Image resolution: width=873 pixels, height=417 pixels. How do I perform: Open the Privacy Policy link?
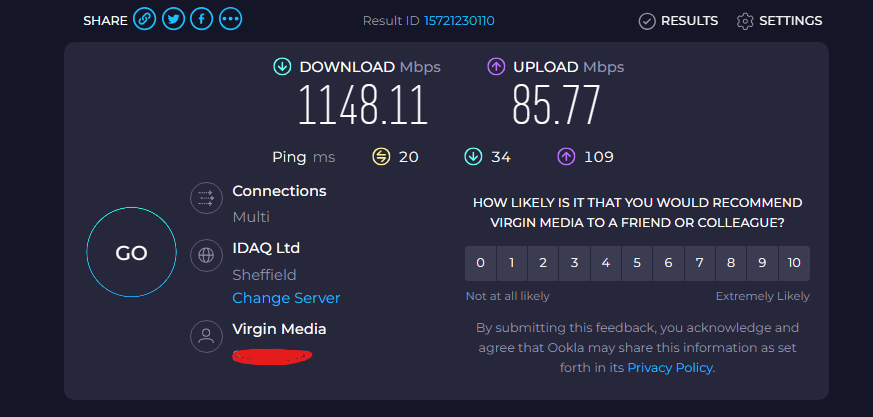[x=670, y=367]
